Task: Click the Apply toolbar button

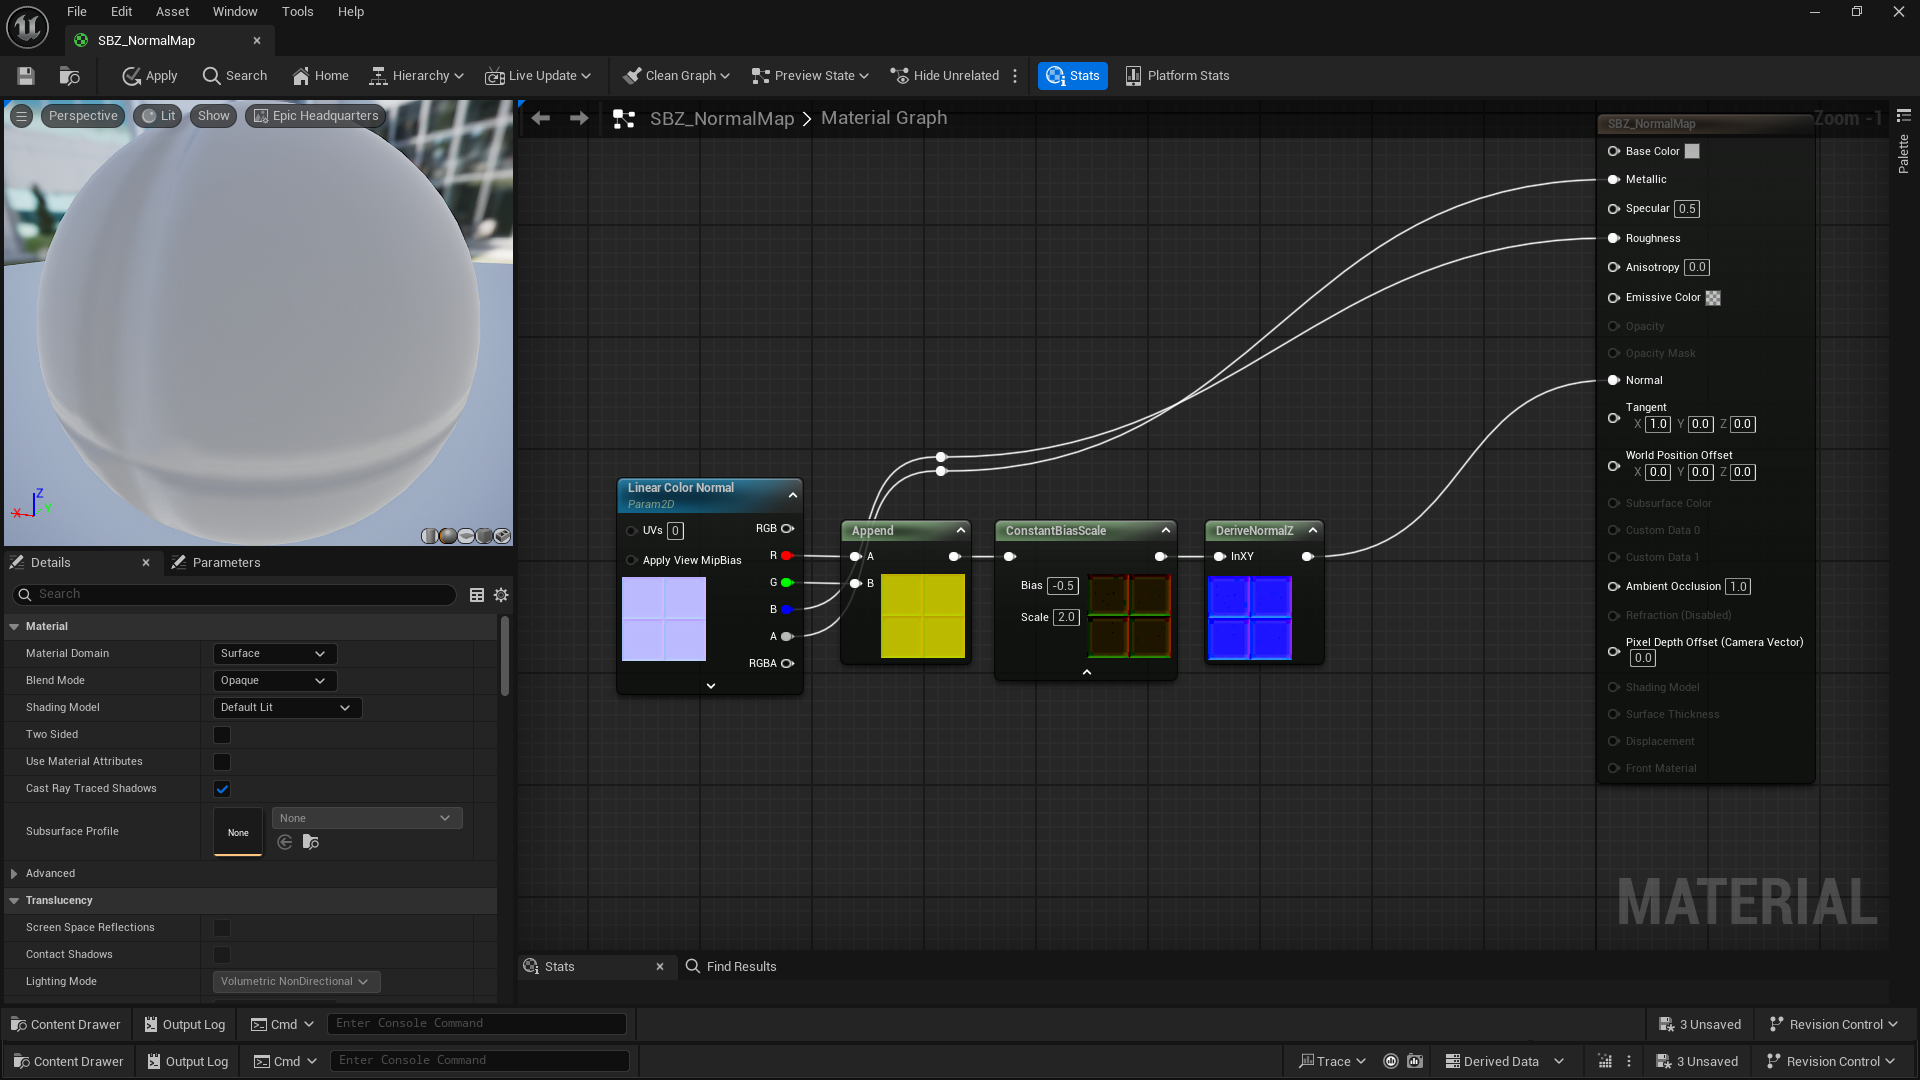Action: pos(150,76)
